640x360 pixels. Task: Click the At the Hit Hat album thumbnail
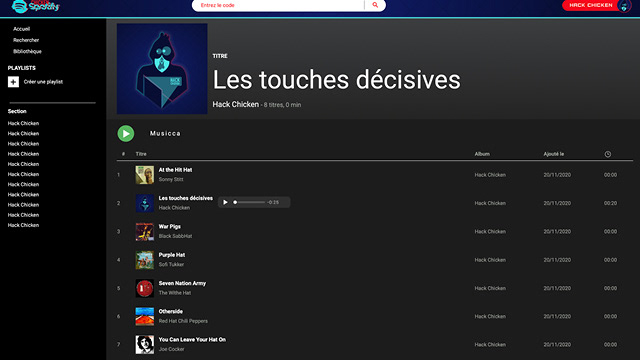pos(144,175)
